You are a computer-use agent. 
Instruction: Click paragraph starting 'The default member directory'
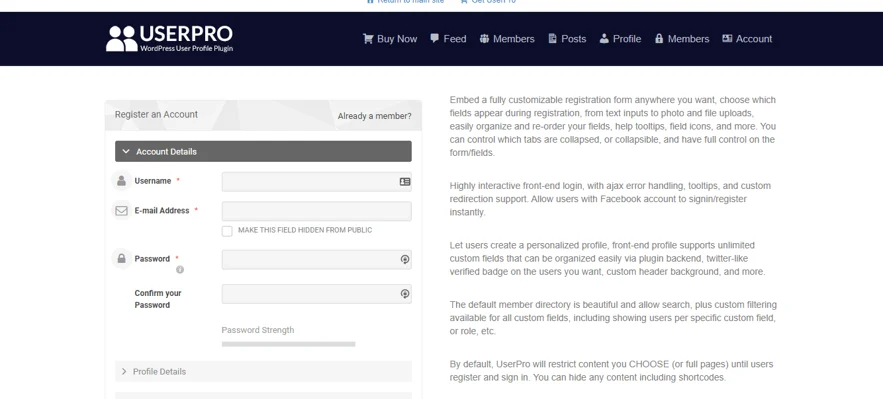tap(613, 318)
